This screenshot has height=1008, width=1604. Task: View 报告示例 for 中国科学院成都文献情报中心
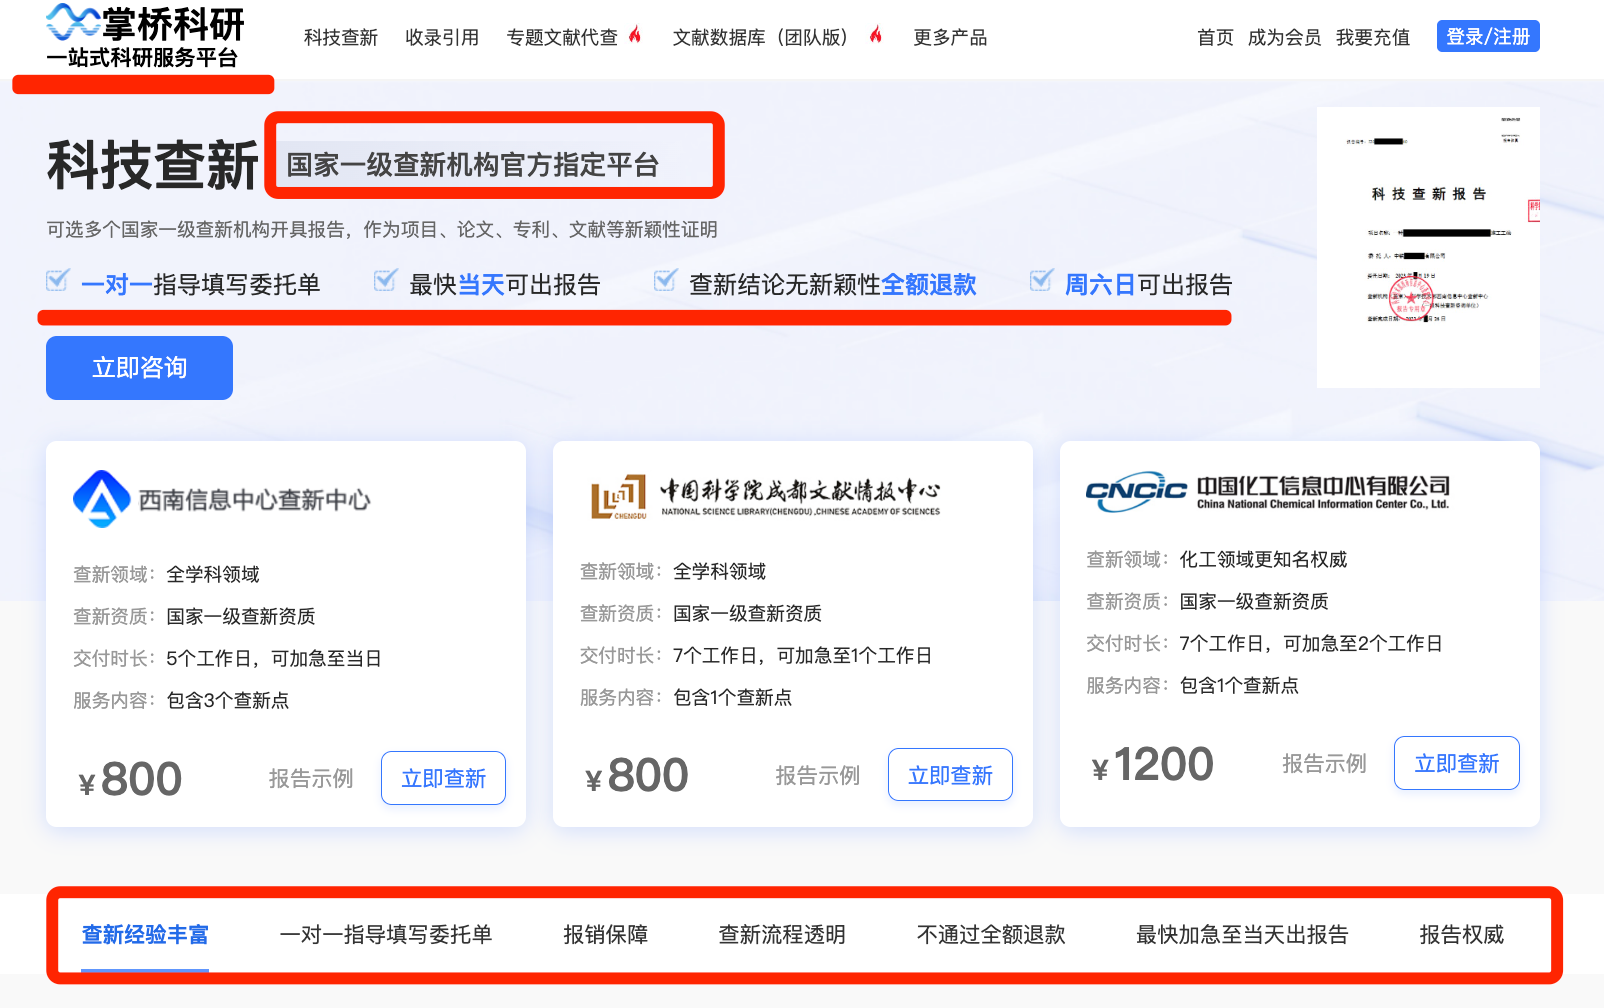click(818, 775)
